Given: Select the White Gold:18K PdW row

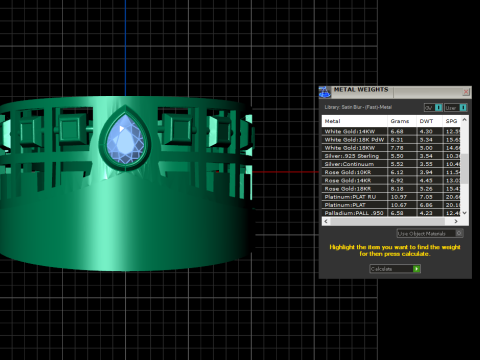Looking at the screenshot, I should [391, 140].
